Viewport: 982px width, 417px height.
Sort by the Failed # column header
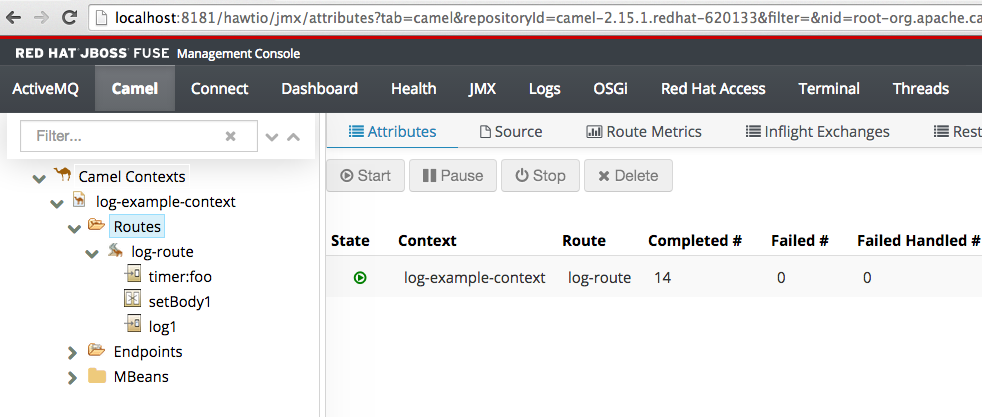point(800,241)
